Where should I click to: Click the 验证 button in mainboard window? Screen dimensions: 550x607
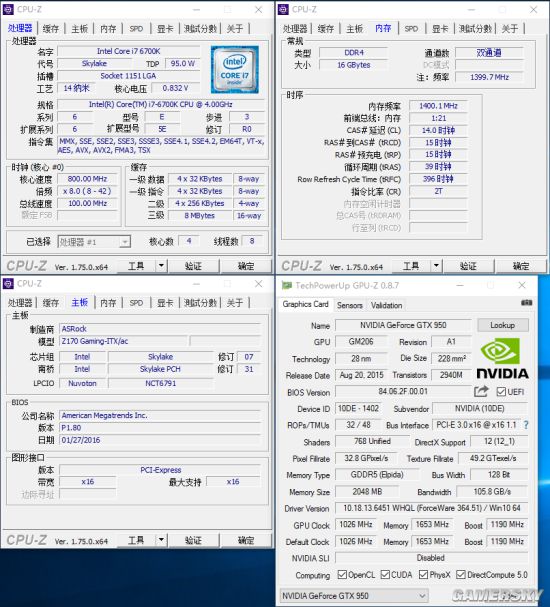pos(193,540)
